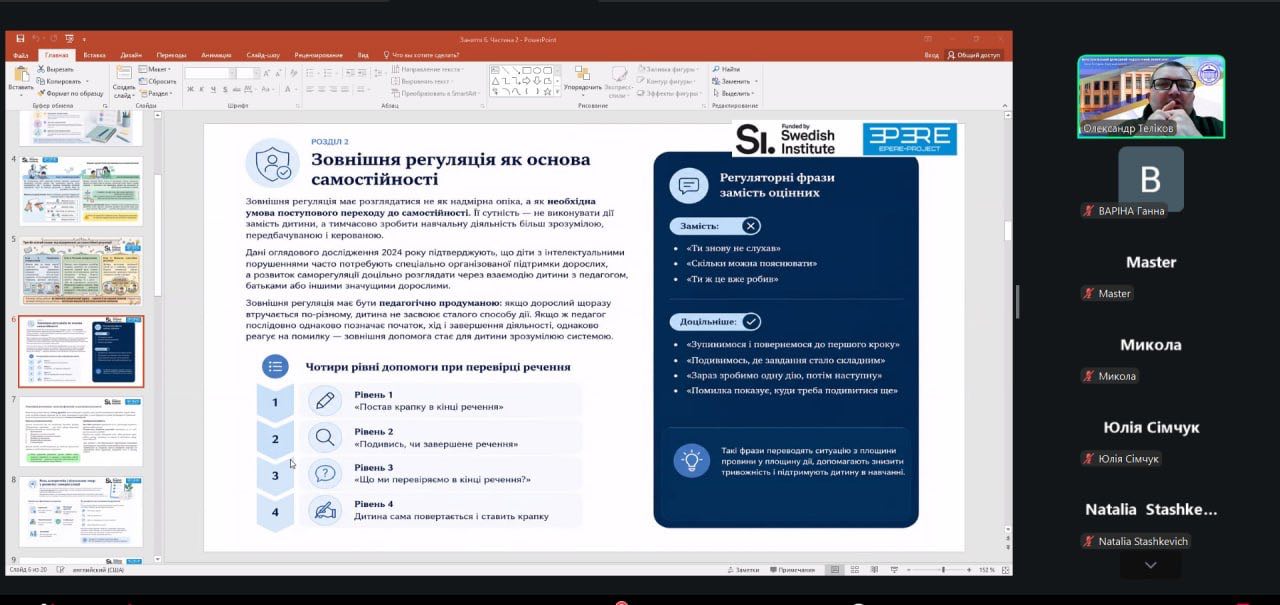Expand the shapes gallery more arrow

pyautogui.click(x=556, y=92)
